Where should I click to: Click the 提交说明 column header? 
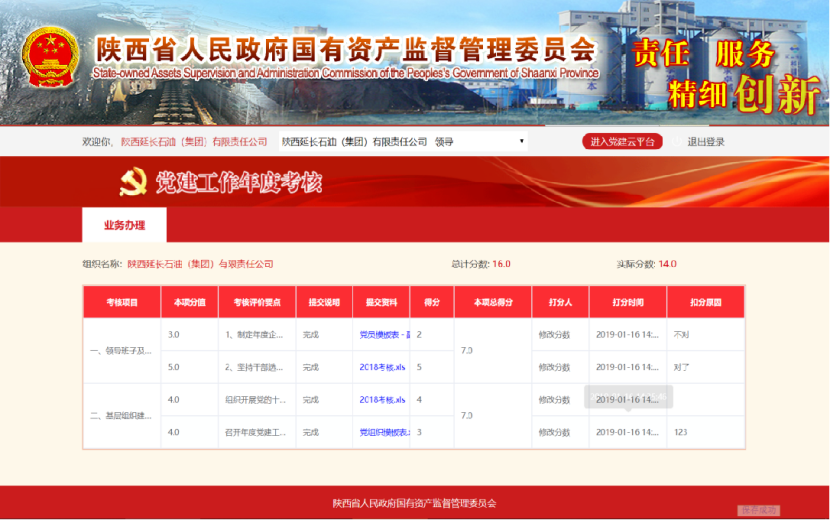324,302
